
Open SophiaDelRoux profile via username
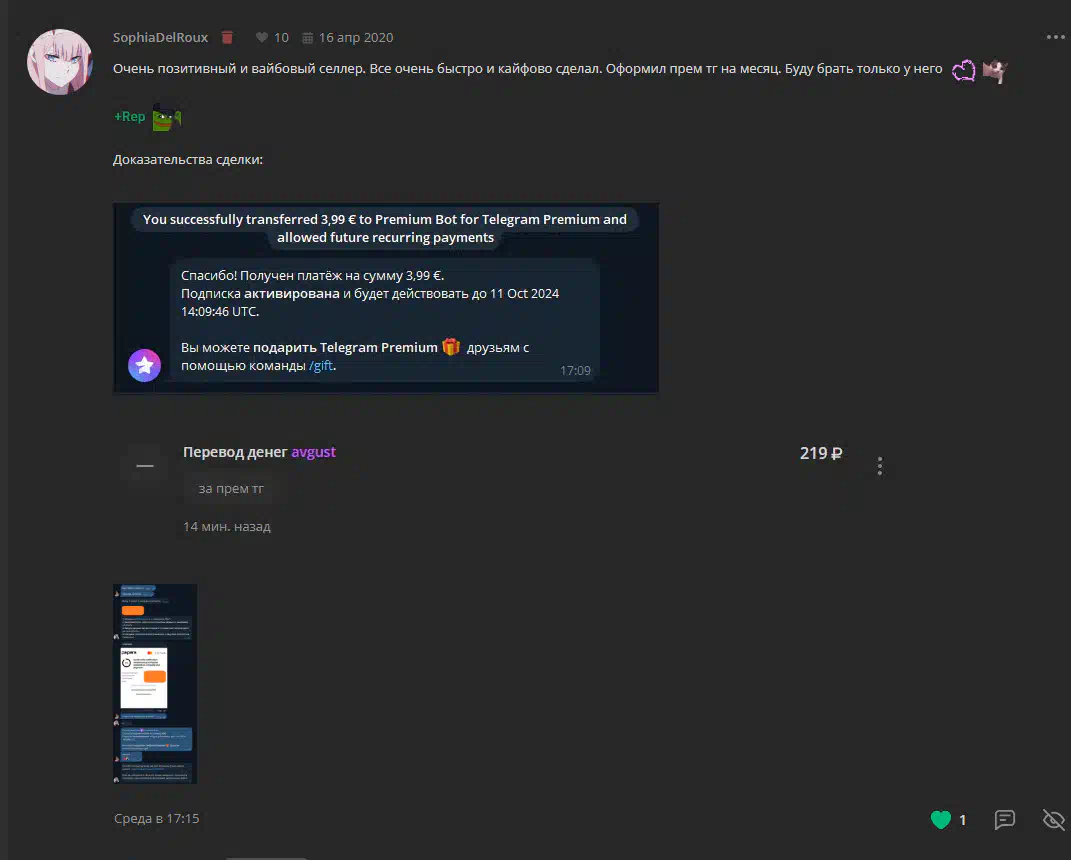[161, 37]
